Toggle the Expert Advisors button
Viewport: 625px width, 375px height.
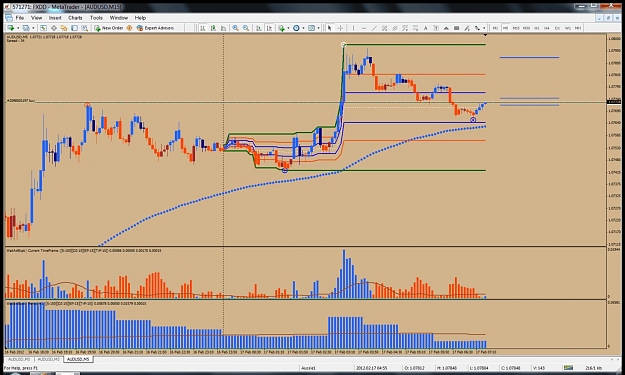pyautogui.click(x=155, y=28)
